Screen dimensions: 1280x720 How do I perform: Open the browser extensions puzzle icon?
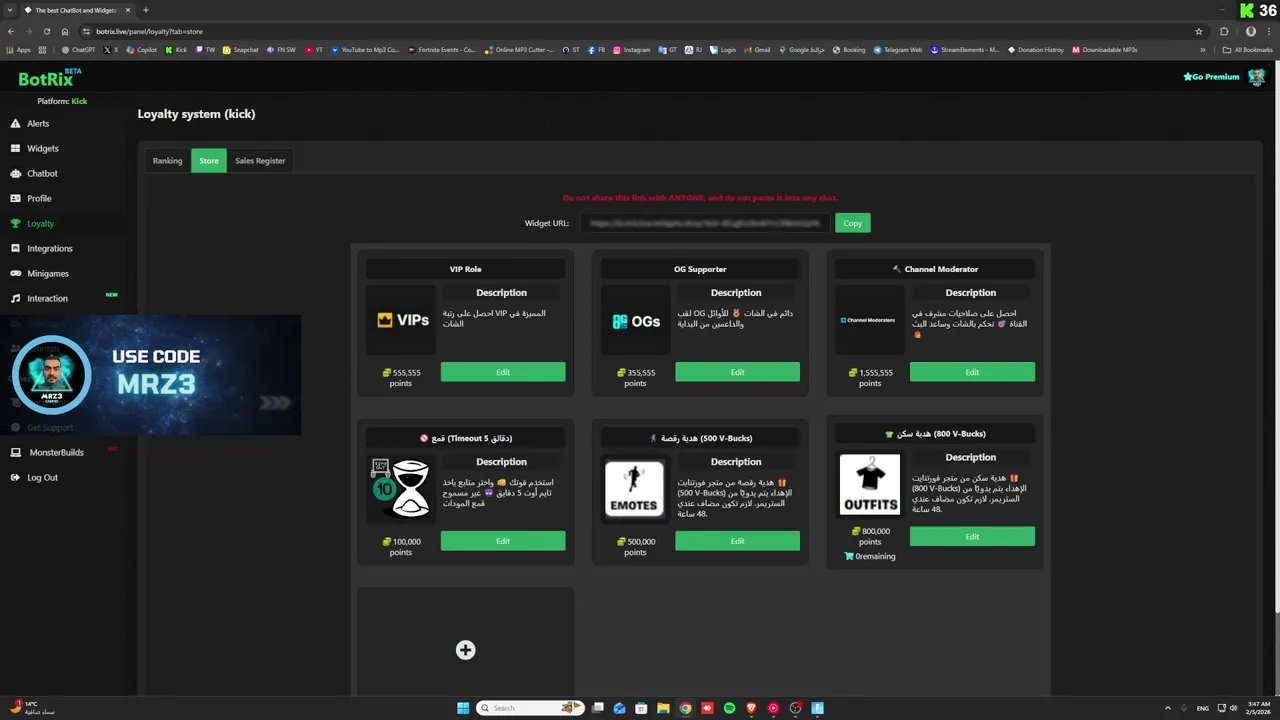click(x=1224, y=31)
